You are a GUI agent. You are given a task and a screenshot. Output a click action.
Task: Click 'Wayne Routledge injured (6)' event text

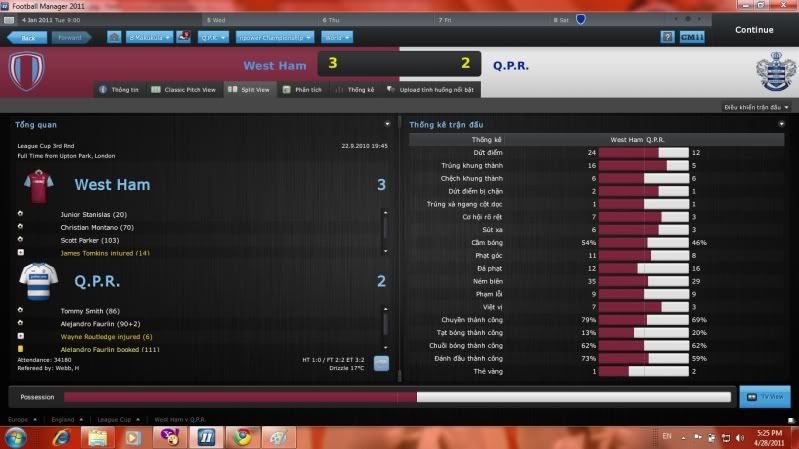pyautogui.click(x=106, y=336)
